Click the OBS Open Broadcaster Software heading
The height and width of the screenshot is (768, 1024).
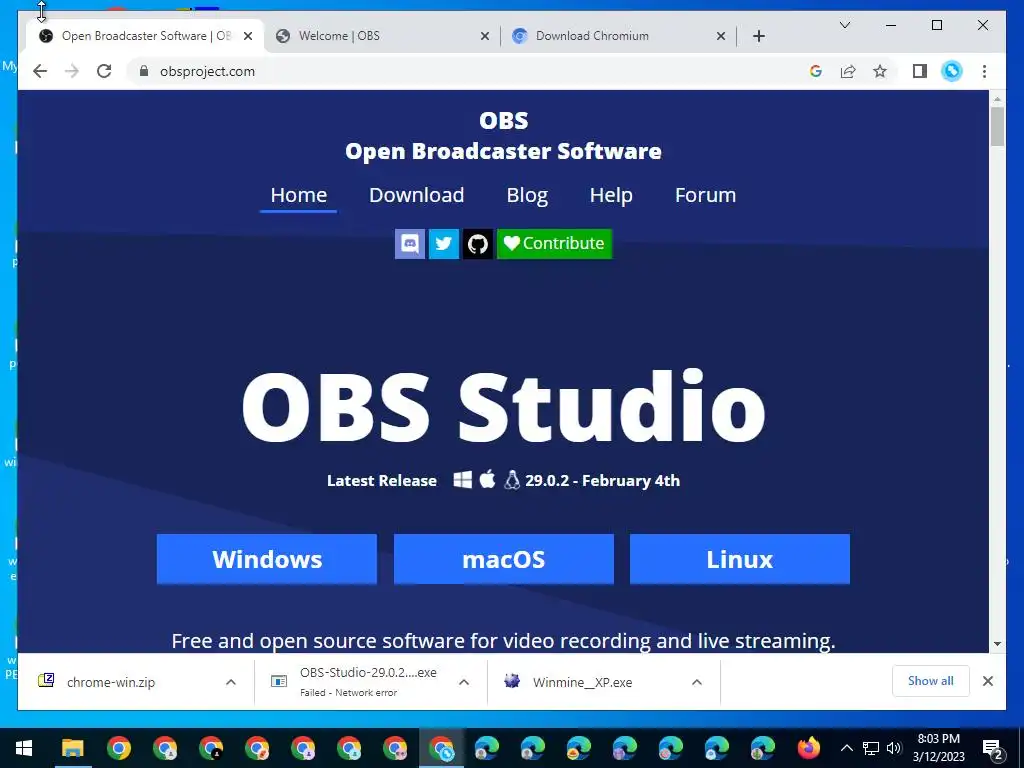[504, 136]
